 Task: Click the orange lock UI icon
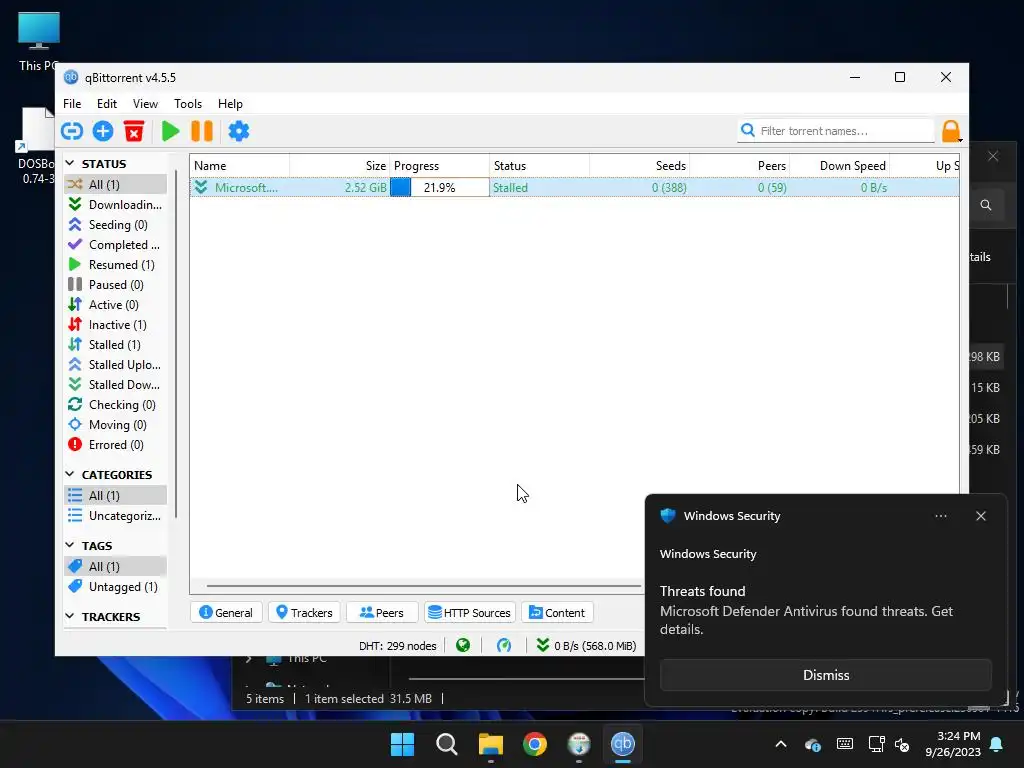(x=951, y=131)
